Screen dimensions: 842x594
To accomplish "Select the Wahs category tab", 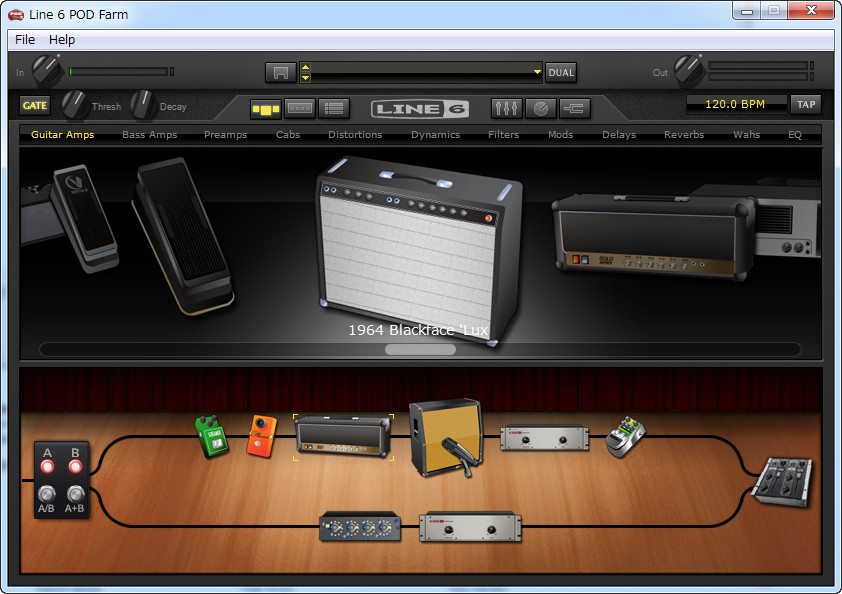I will [746, 134].
